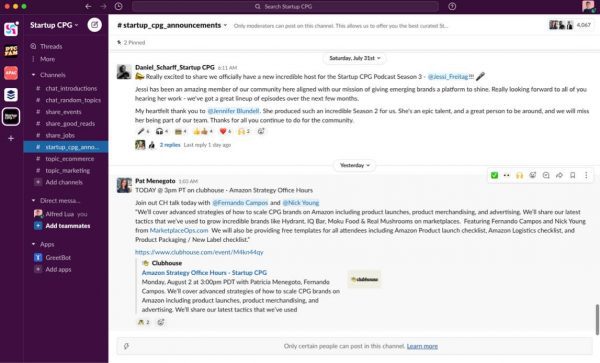Click Add teammates
The width and height of the screenshot is (600, 363).
point(68,226)
